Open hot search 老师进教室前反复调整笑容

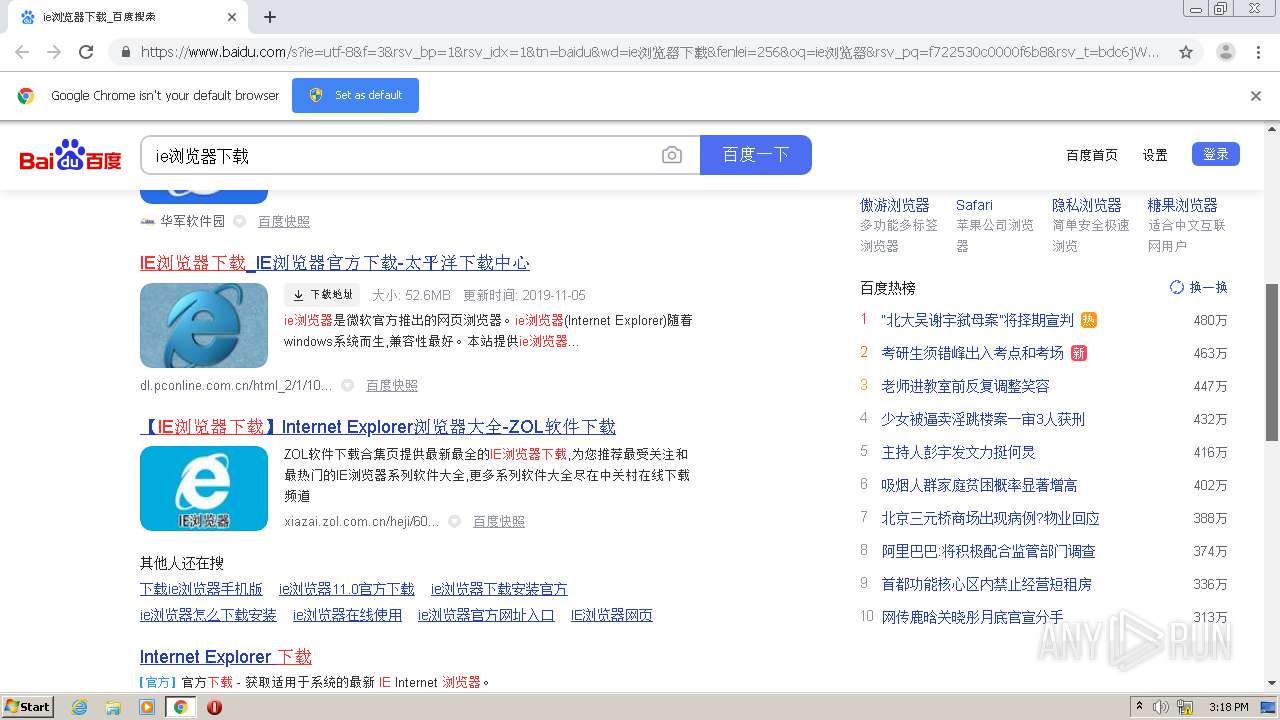pos(965,386)
